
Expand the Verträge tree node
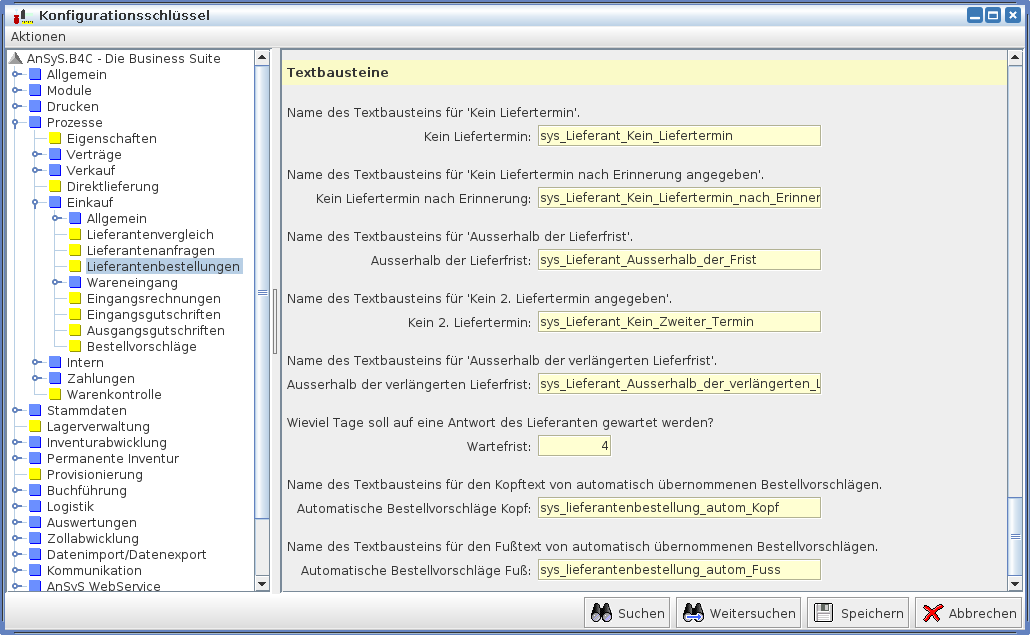(37, 155)
